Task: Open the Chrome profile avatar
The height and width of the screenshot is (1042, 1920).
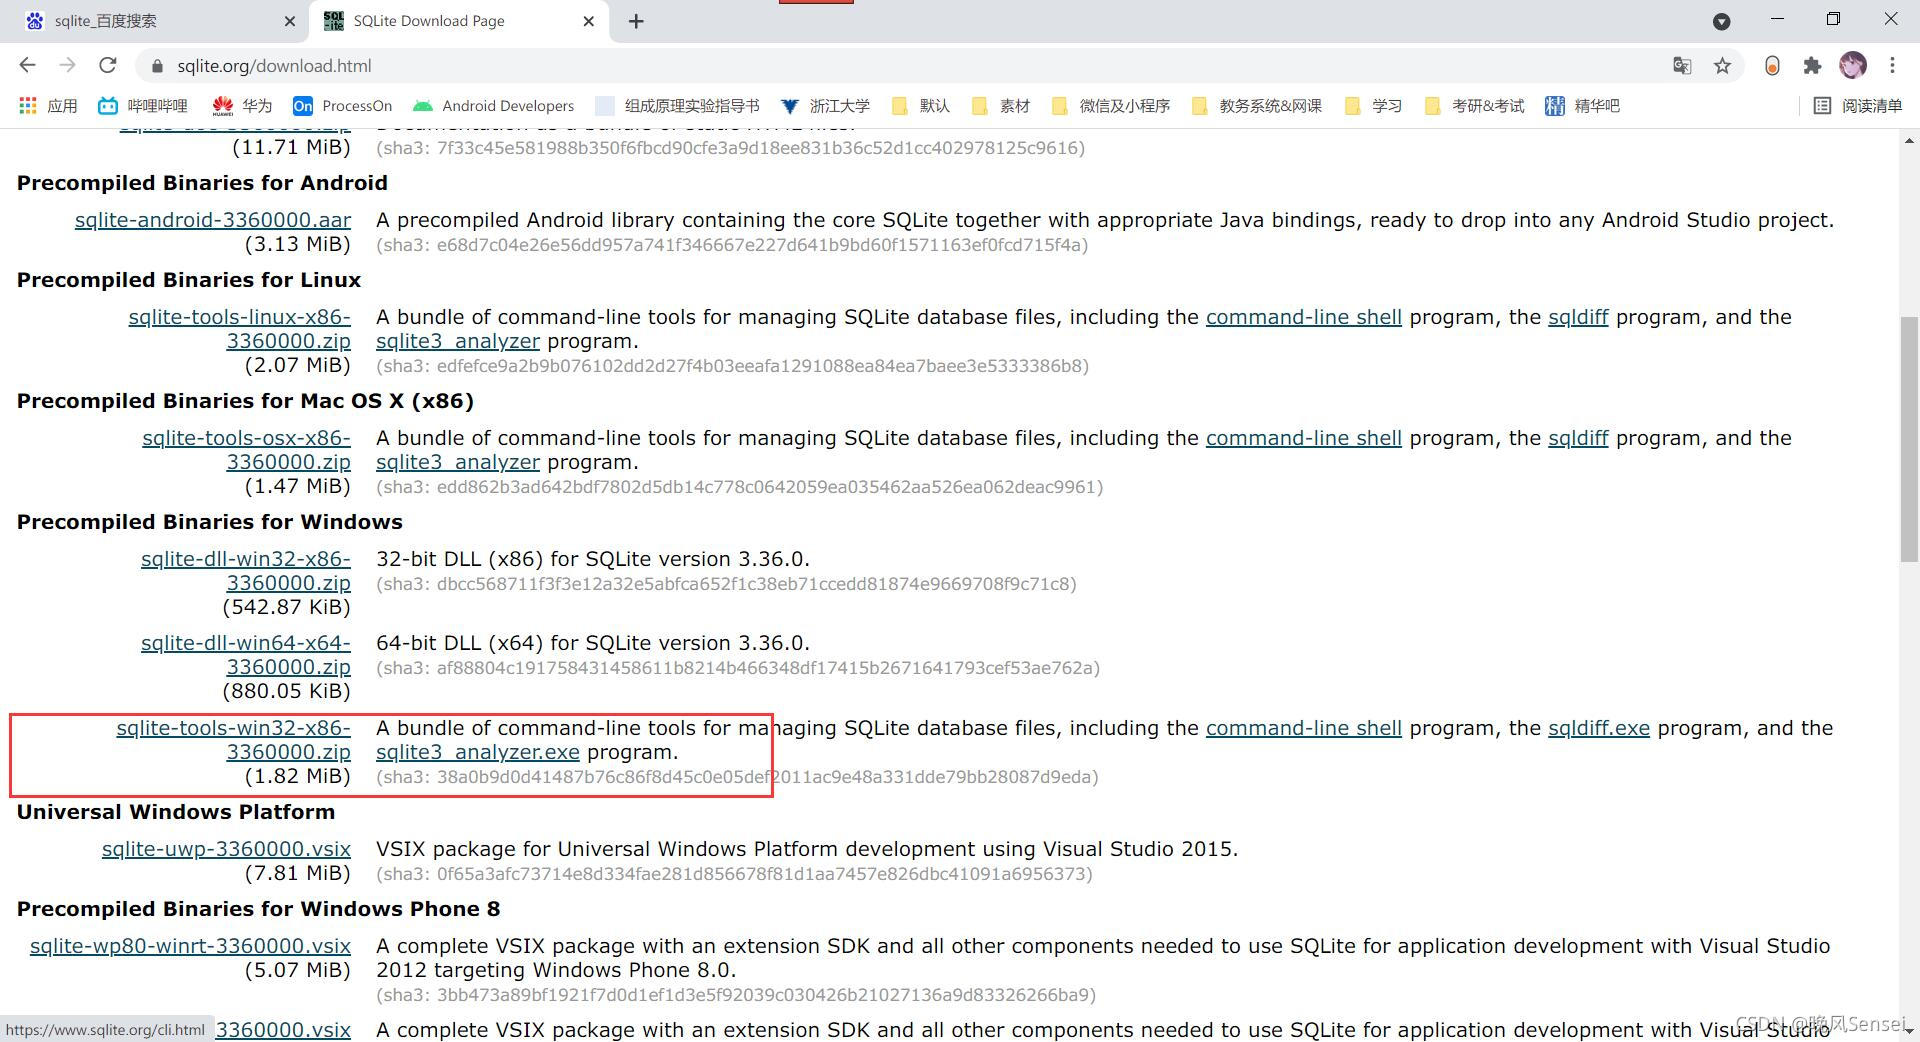Action: 1853,65
